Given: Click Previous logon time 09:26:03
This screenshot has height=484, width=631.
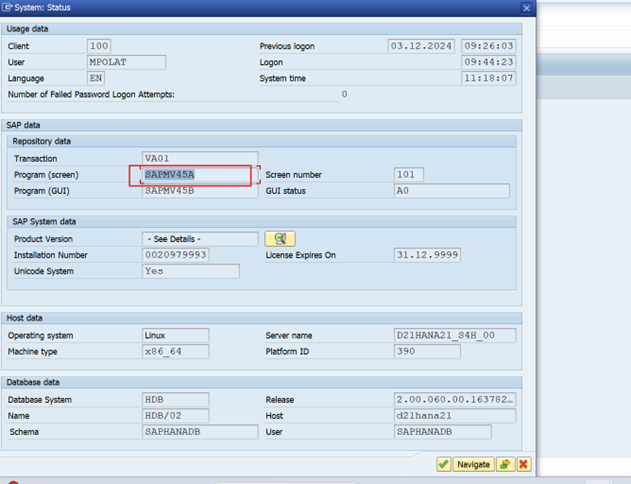Looking at the screenshot, I should (489, 46).
